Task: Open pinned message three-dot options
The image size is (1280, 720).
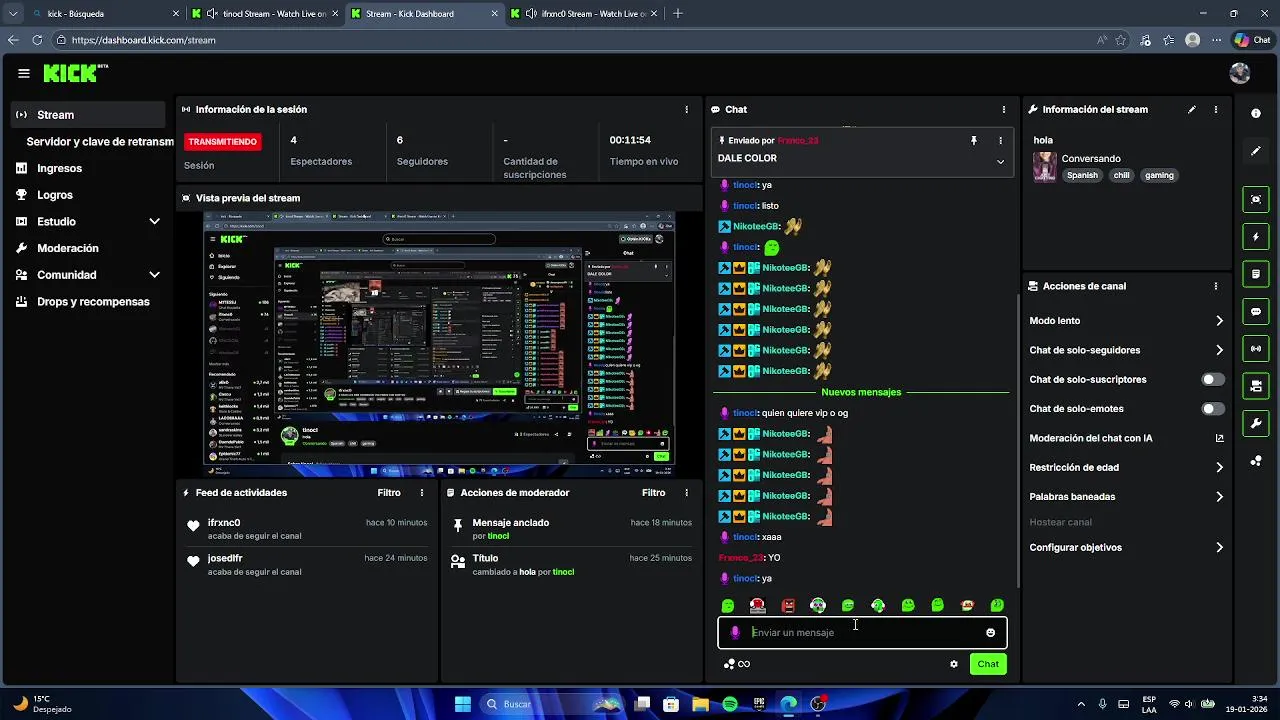Action: coord(1000,141)
